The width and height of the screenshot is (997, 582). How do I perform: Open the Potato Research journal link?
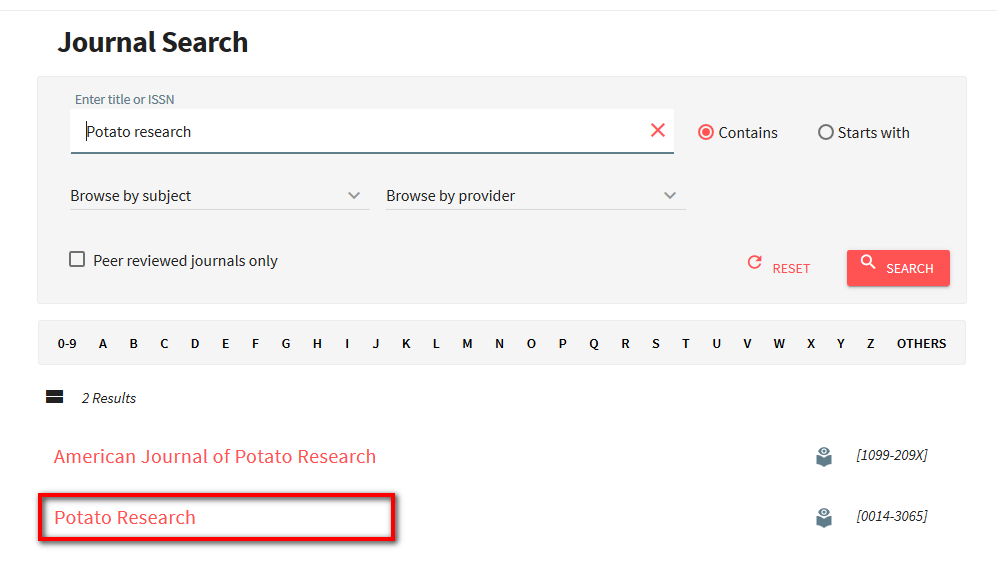coord(125,518)
